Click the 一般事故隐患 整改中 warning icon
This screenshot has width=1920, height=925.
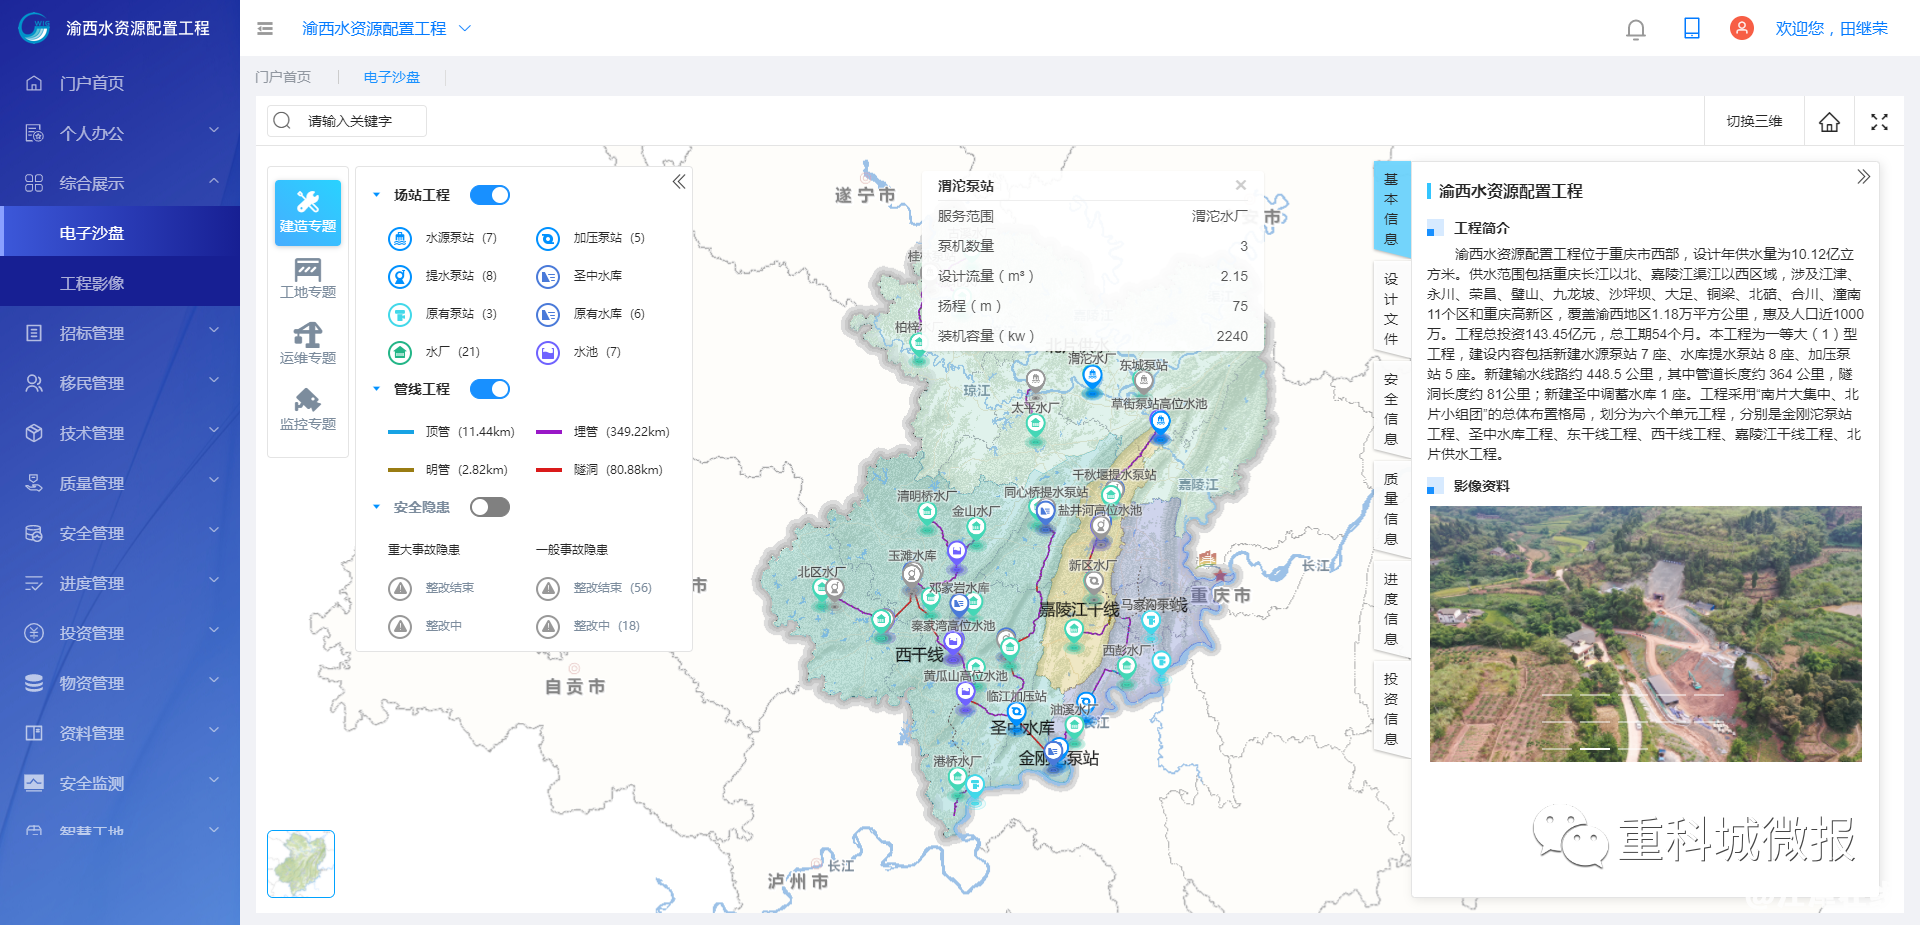coord(548,626)
